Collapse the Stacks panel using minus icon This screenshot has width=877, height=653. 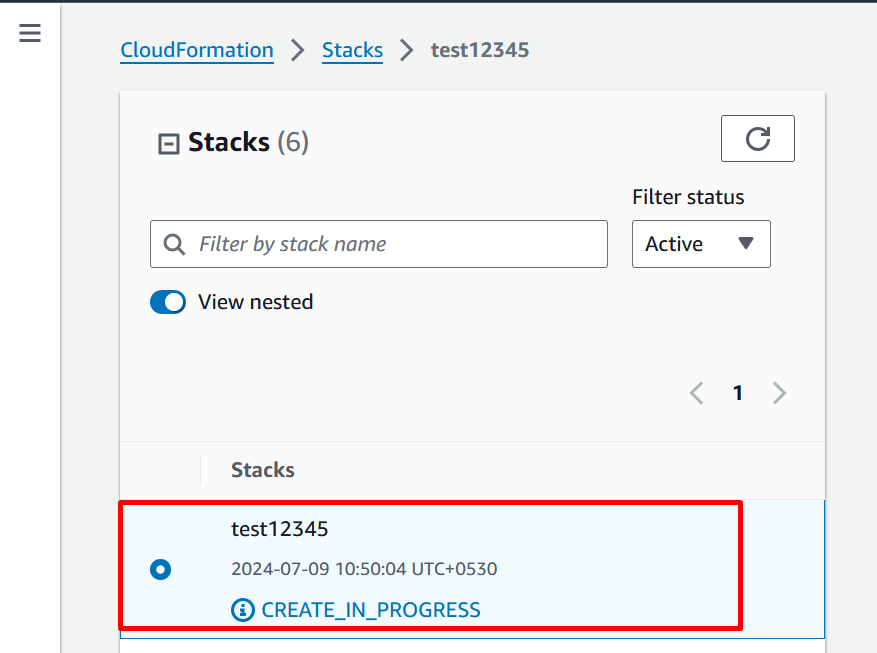coord(168,144)
